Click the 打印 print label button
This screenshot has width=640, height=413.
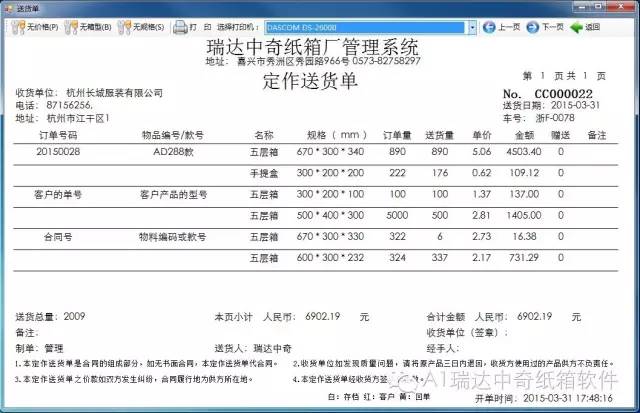point(201,28)
